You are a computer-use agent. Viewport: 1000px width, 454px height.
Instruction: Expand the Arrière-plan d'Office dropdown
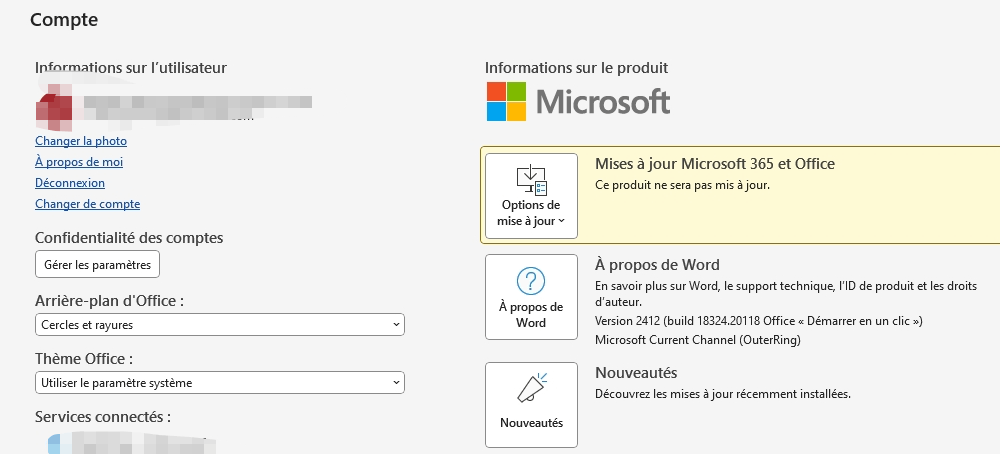(x=220, y=325)
